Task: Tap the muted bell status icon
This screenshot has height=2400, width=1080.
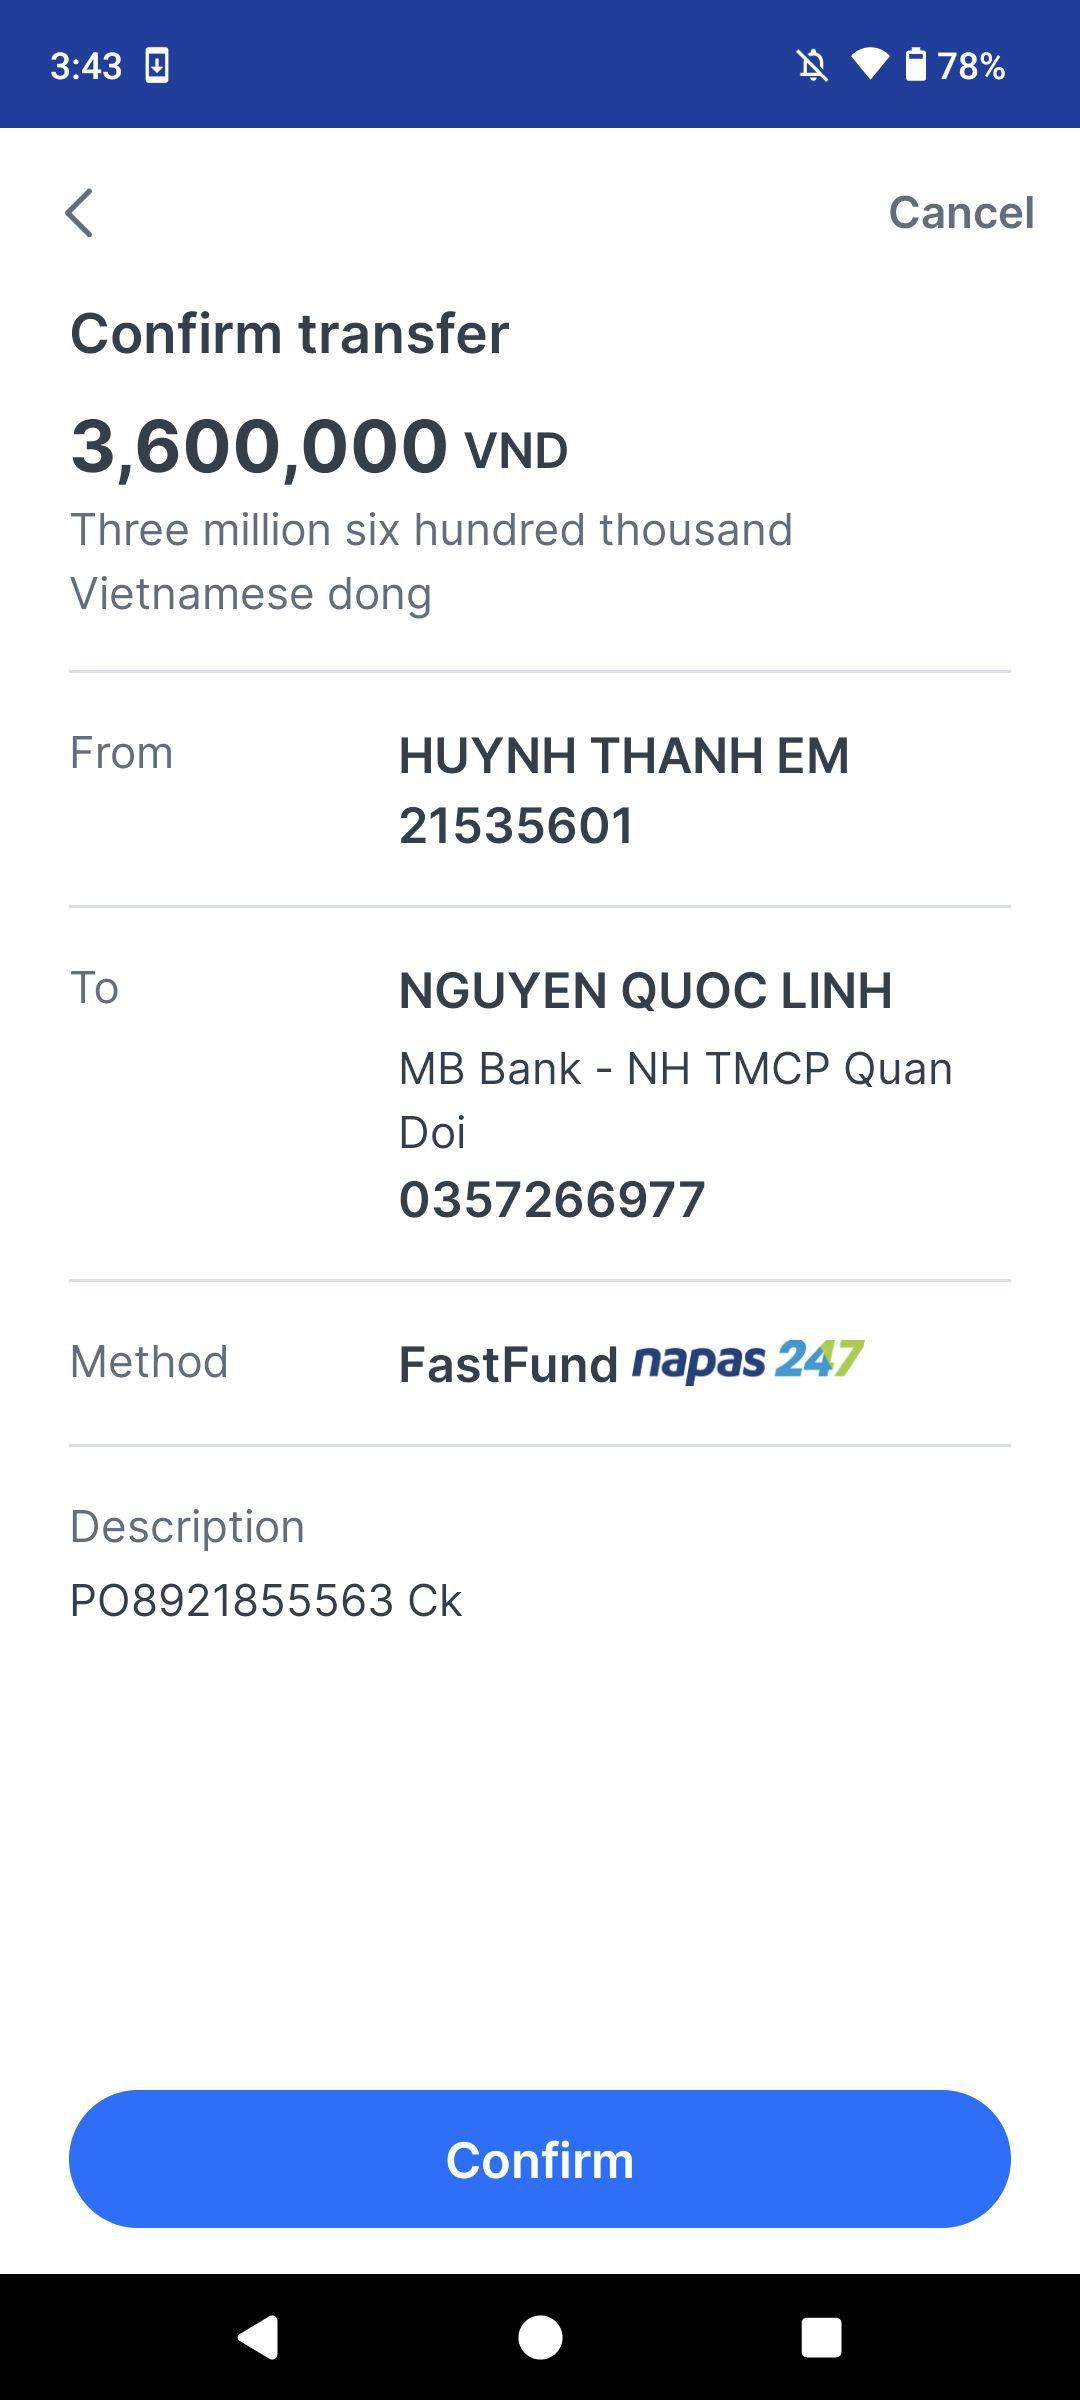Action: 812,66
